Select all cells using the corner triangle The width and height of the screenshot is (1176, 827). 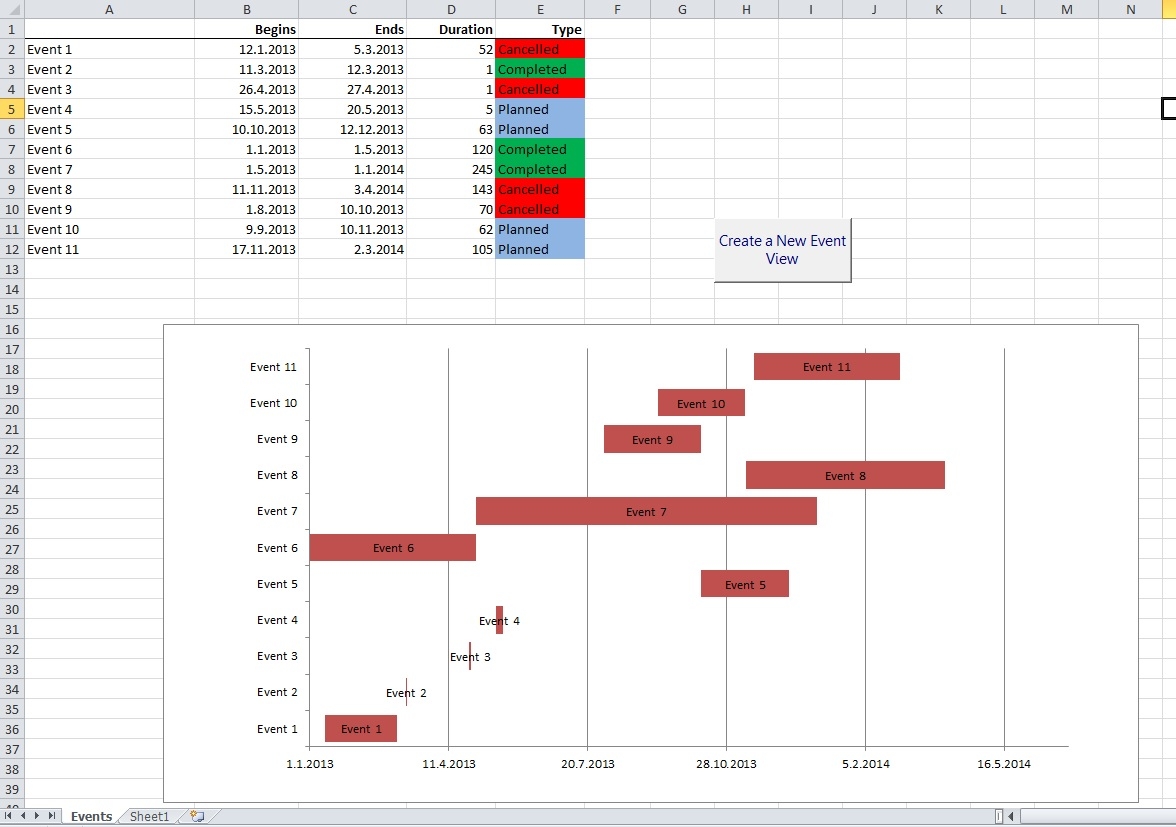[11, 9]
